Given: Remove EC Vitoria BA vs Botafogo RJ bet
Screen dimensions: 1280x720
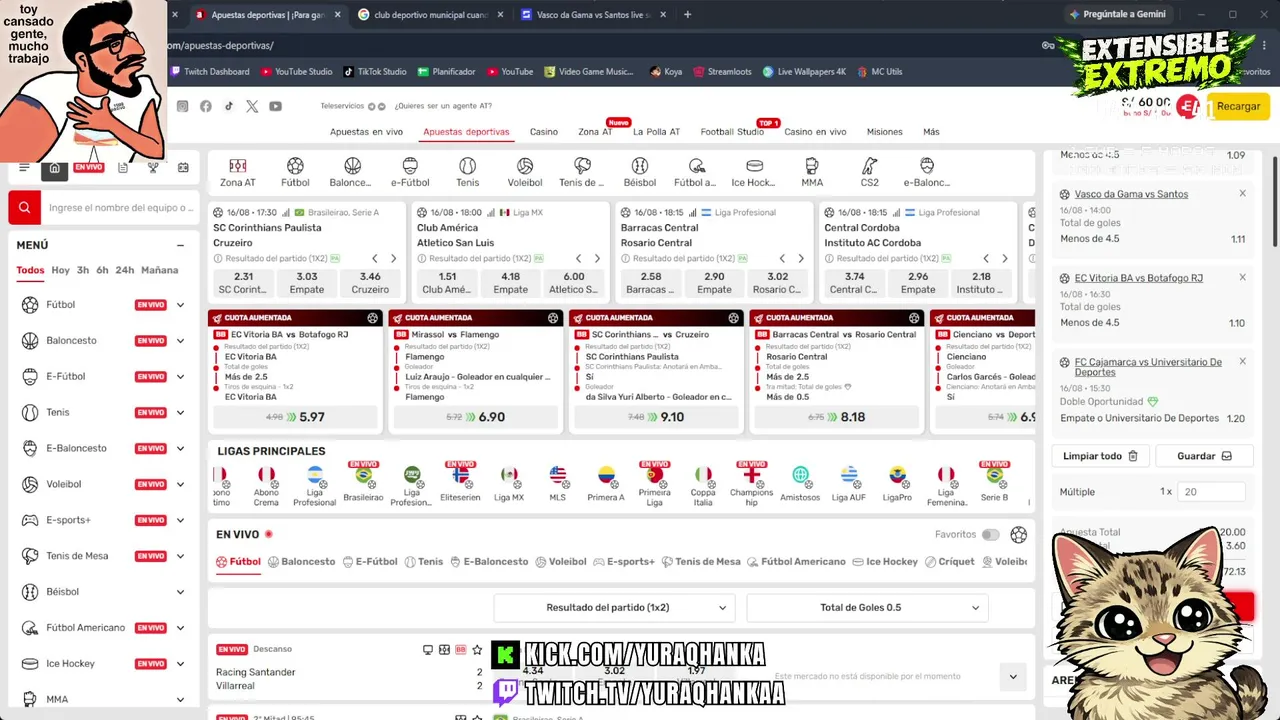Looking at the screenshot, I should pos(1243,278).
